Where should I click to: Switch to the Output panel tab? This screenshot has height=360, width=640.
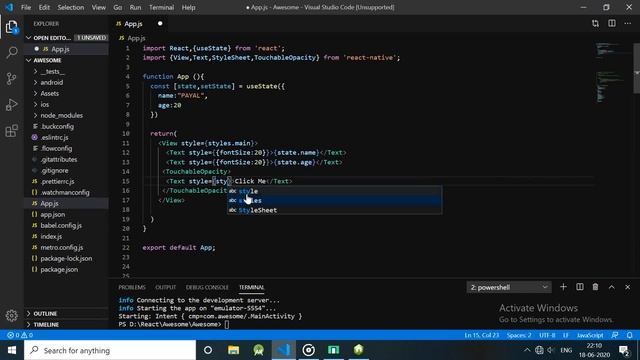(165, 287)
